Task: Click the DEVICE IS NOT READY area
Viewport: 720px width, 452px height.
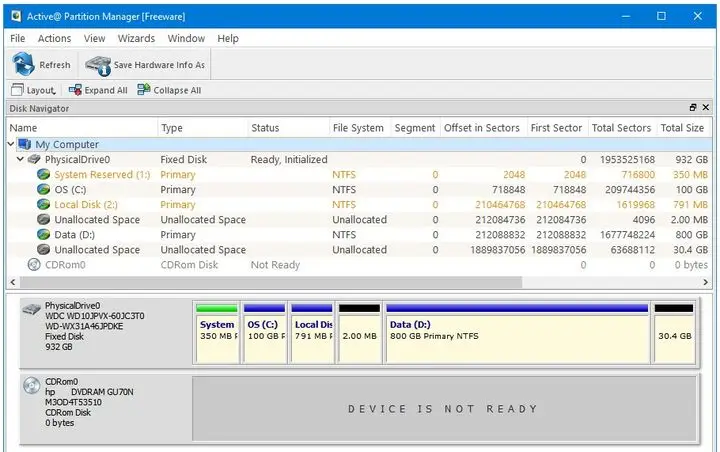Action: [444, 409]
